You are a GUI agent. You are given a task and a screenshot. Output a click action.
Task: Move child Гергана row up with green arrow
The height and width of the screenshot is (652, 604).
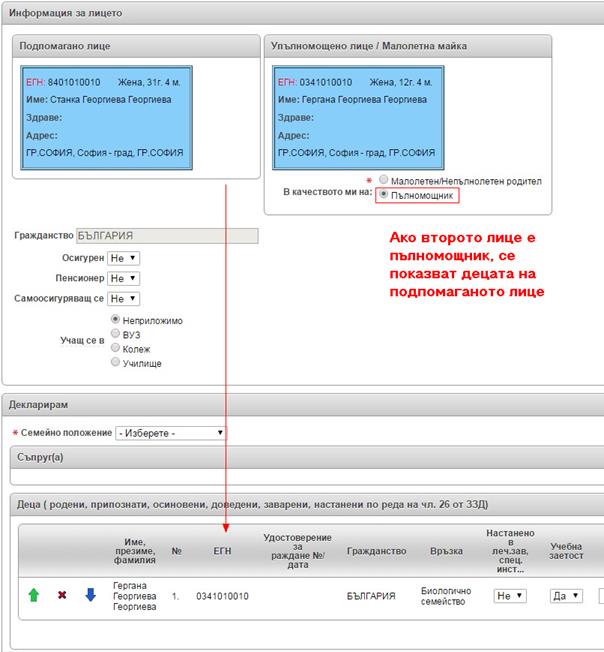(34, 595)
